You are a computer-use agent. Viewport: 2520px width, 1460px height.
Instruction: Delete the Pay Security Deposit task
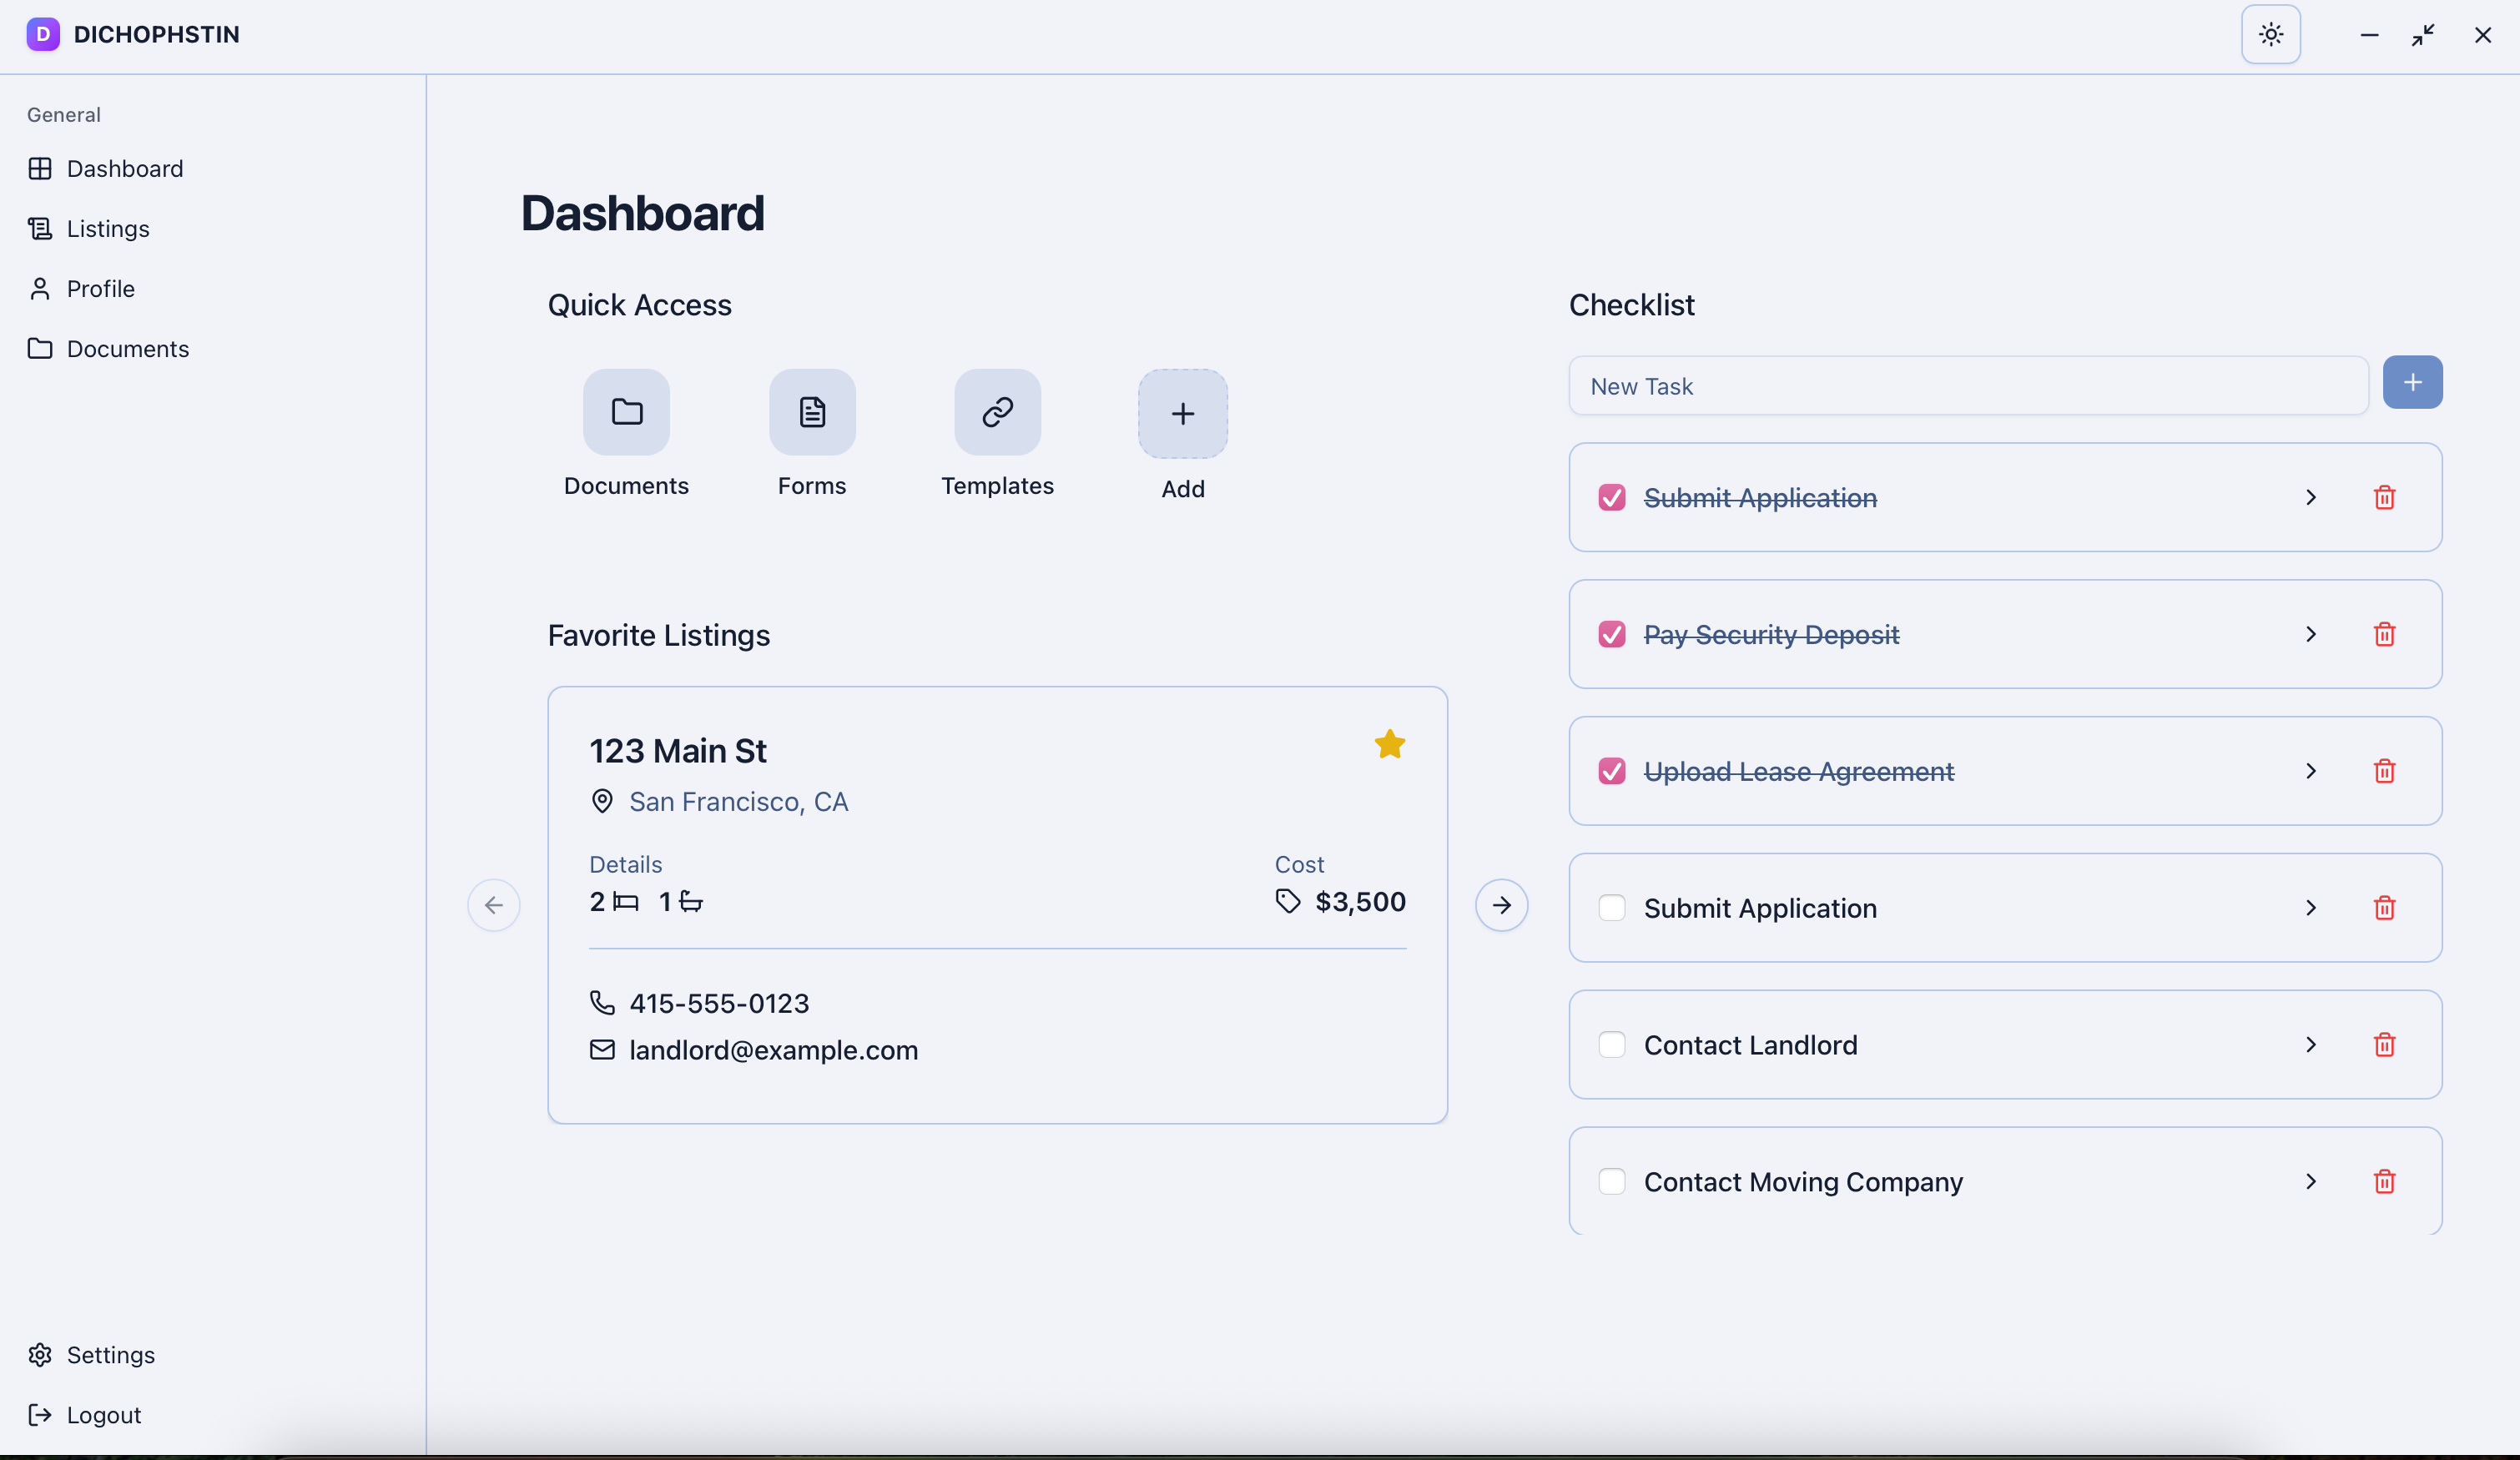[x=2384, y=634]
